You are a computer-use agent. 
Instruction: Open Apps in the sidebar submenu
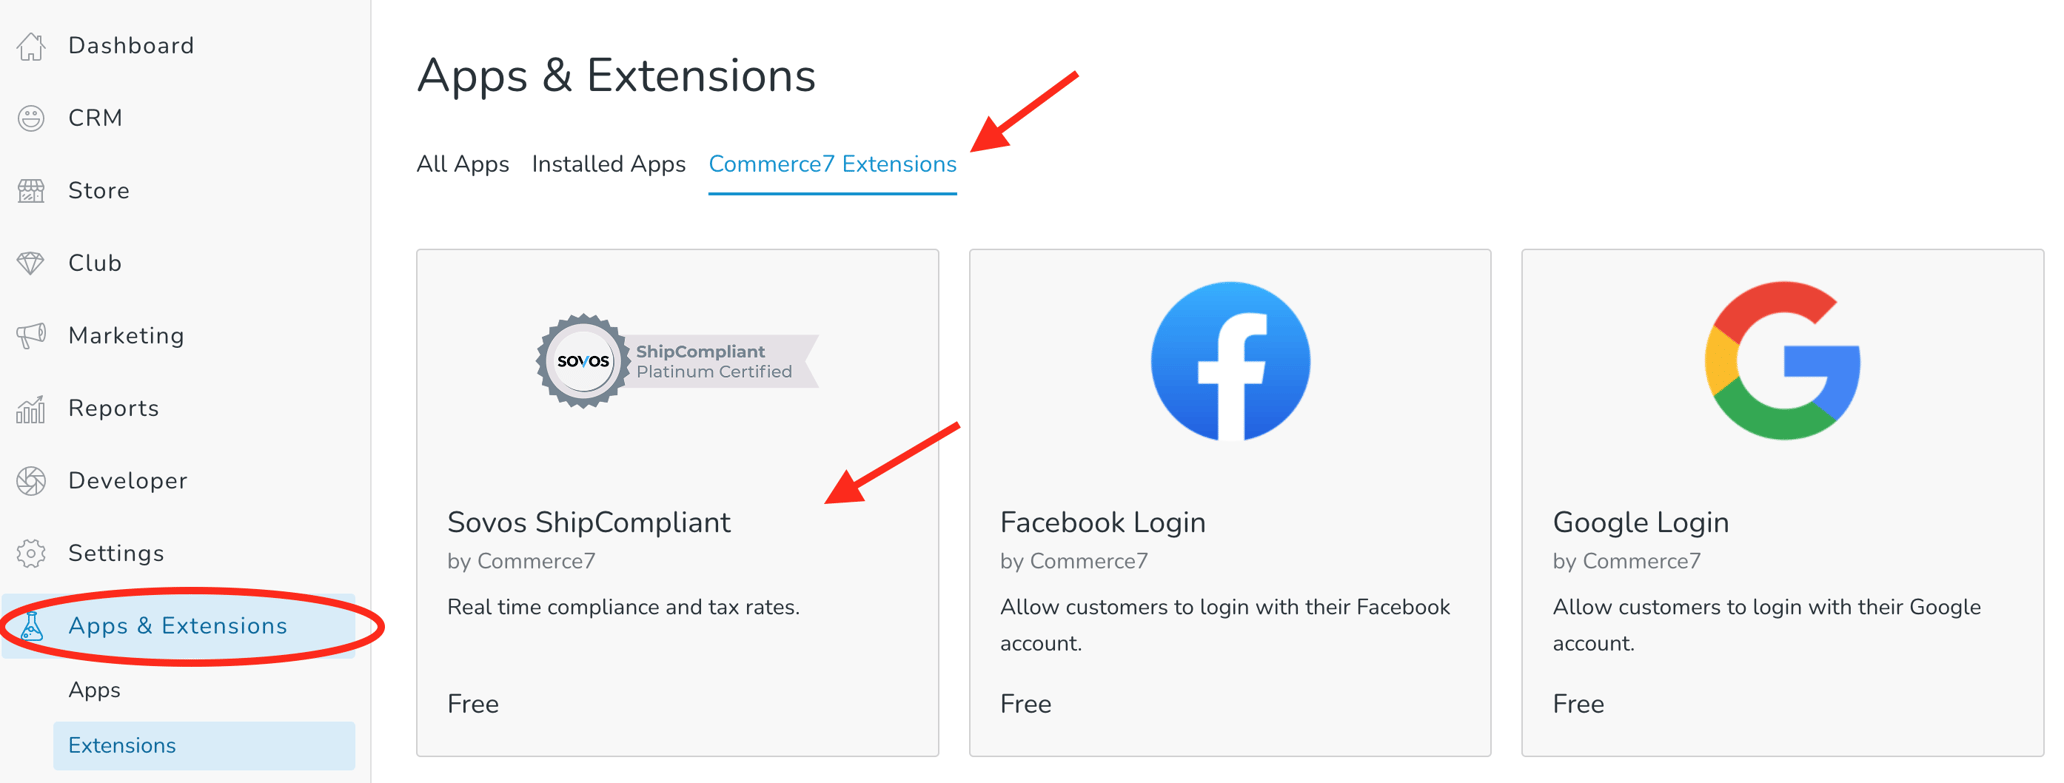tap(94, 689)
